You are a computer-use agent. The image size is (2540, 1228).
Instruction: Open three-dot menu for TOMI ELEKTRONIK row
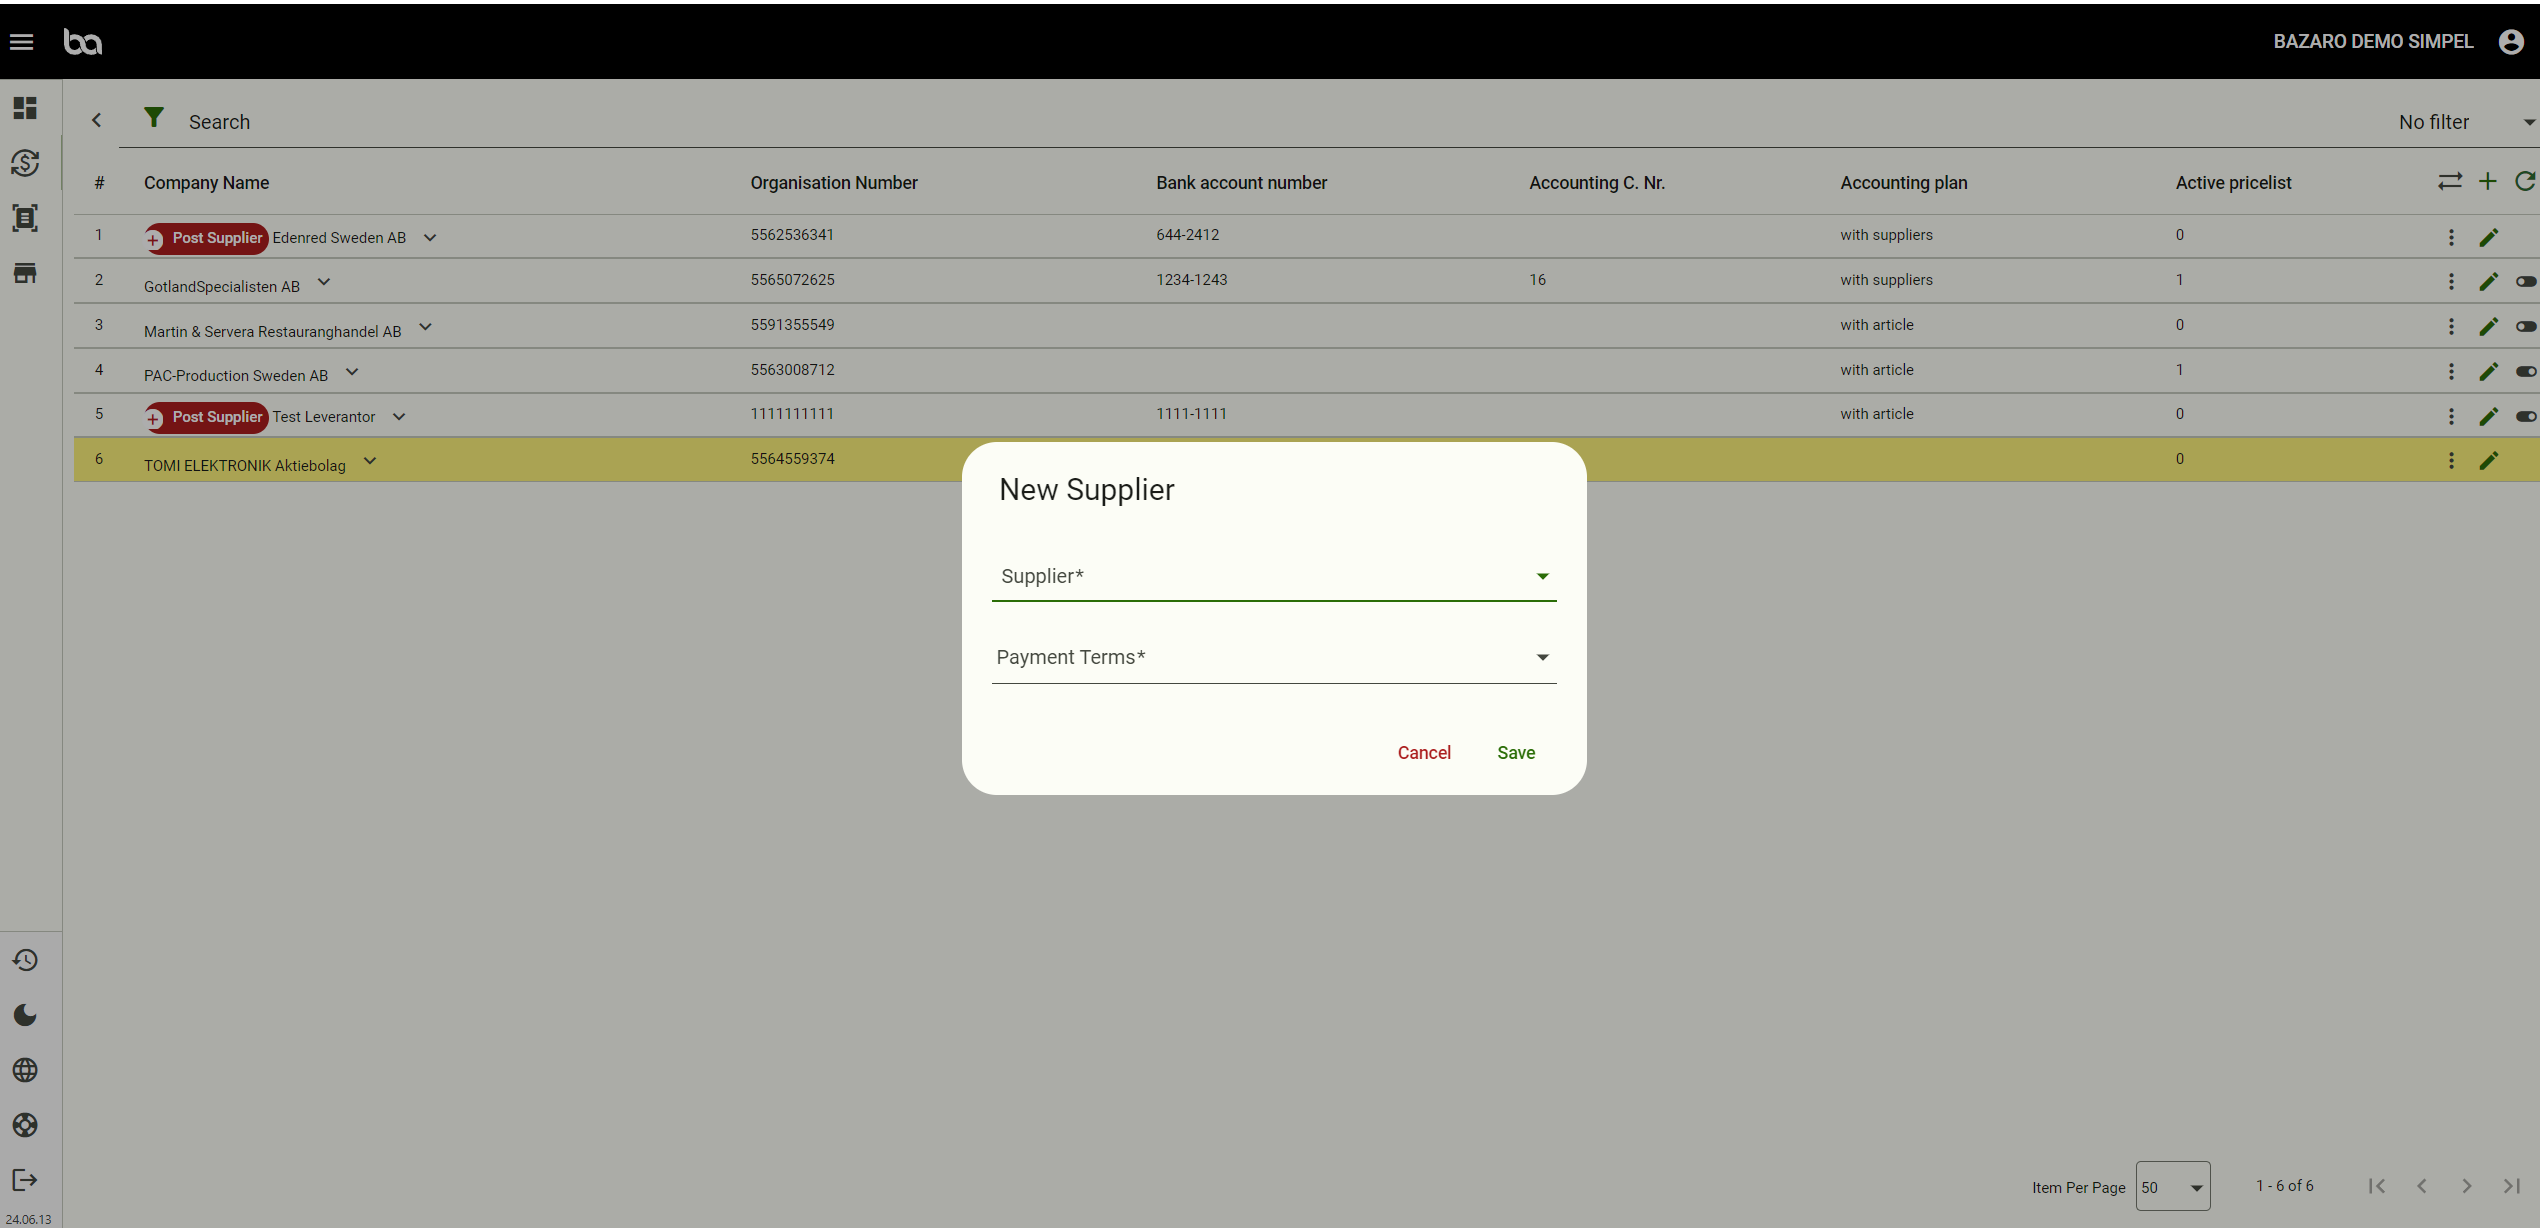(x=2451, y=460)
